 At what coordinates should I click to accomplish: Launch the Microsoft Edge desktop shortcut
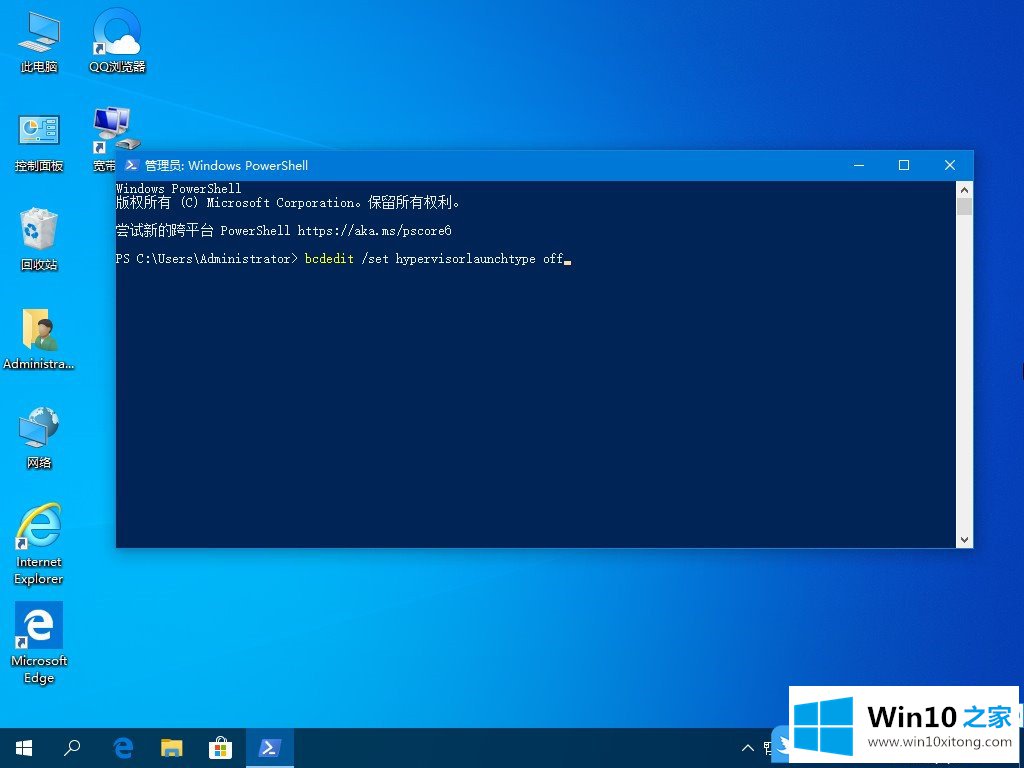(x=39, y=643)
